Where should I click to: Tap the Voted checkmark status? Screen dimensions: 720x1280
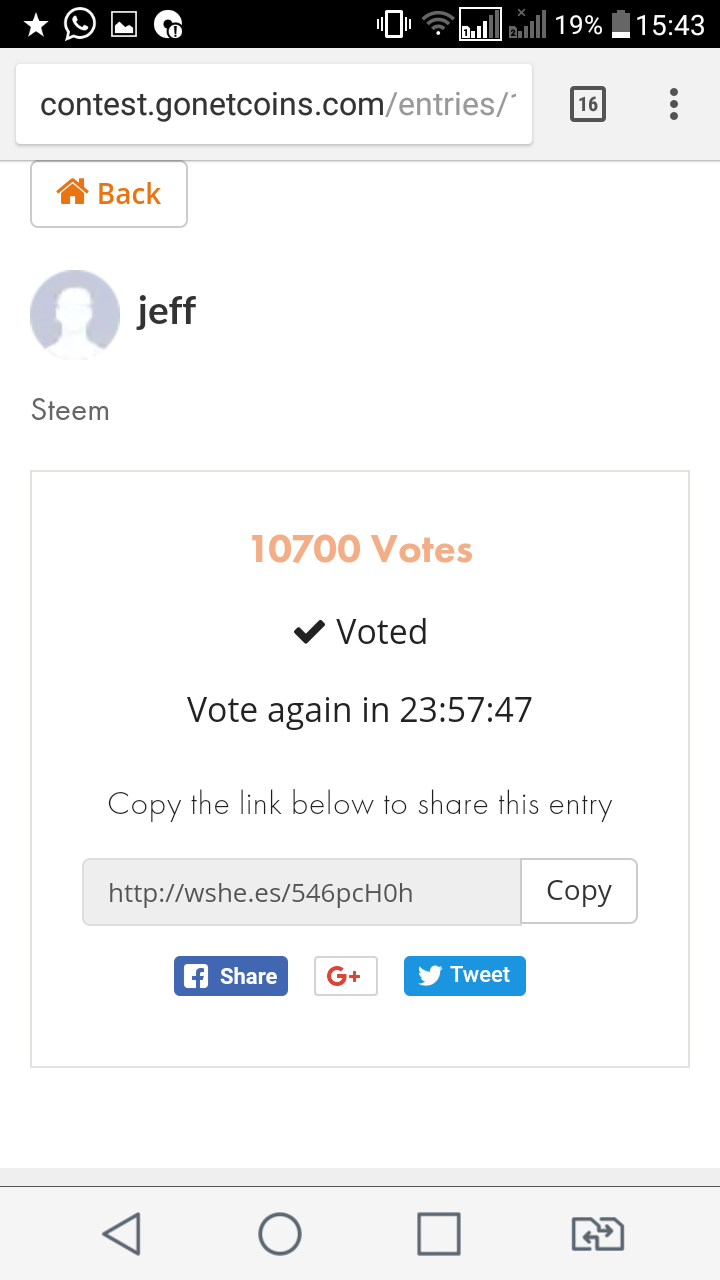361,632
